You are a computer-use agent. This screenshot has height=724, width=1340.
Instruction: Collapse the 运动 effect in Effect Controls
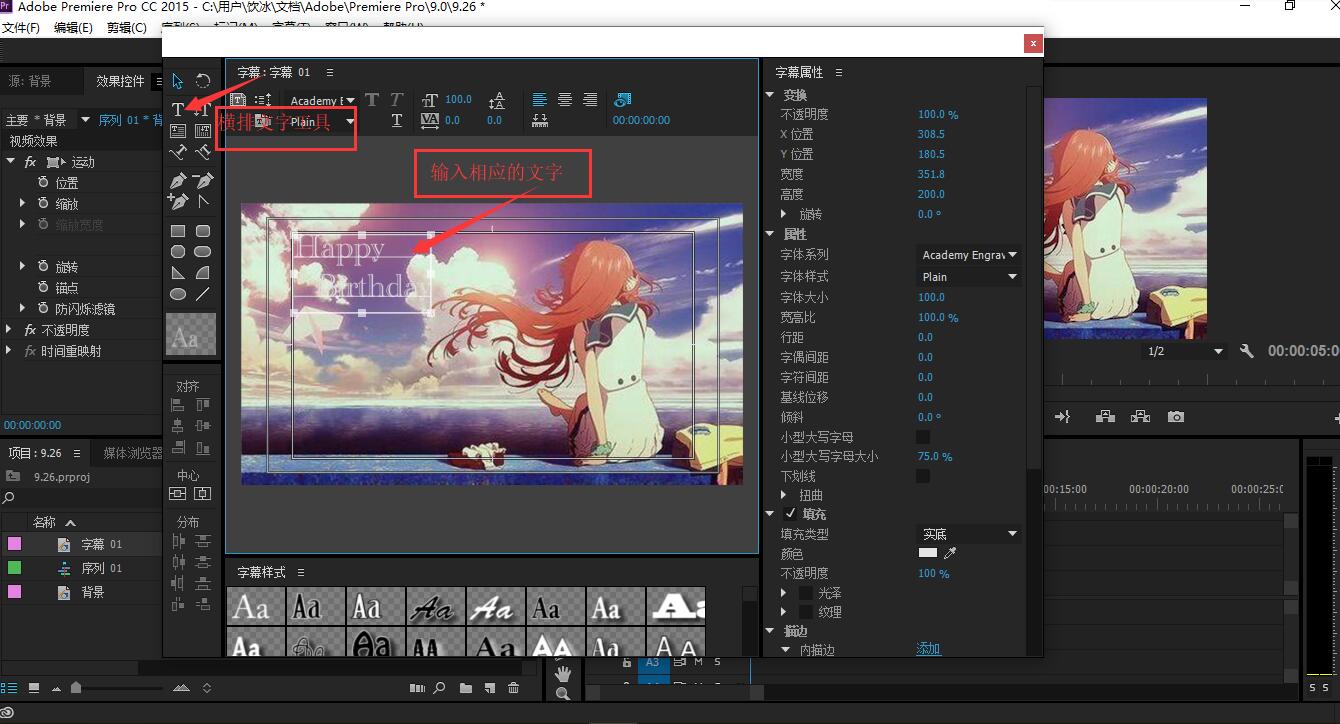10,161
